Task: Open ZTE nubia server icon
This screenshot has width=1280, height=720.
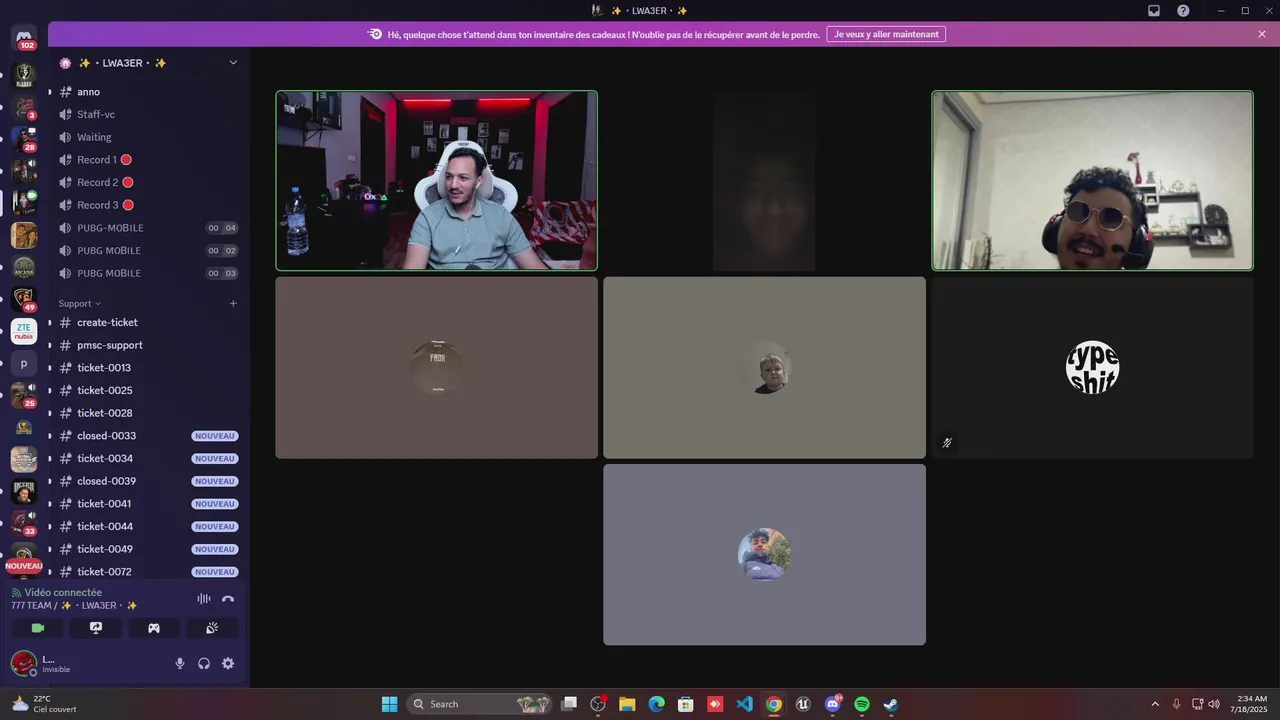Action: click(24, 331)
